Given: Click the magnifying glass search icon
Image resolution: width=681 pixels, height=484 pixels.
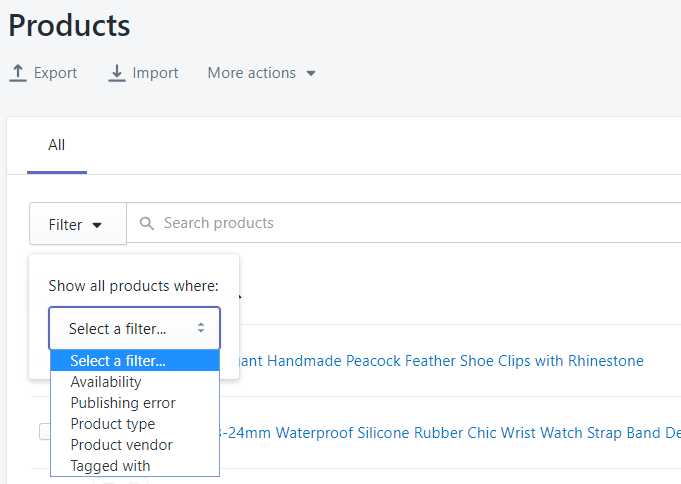Looking at the screenshot, I should (x=148, y=224).
